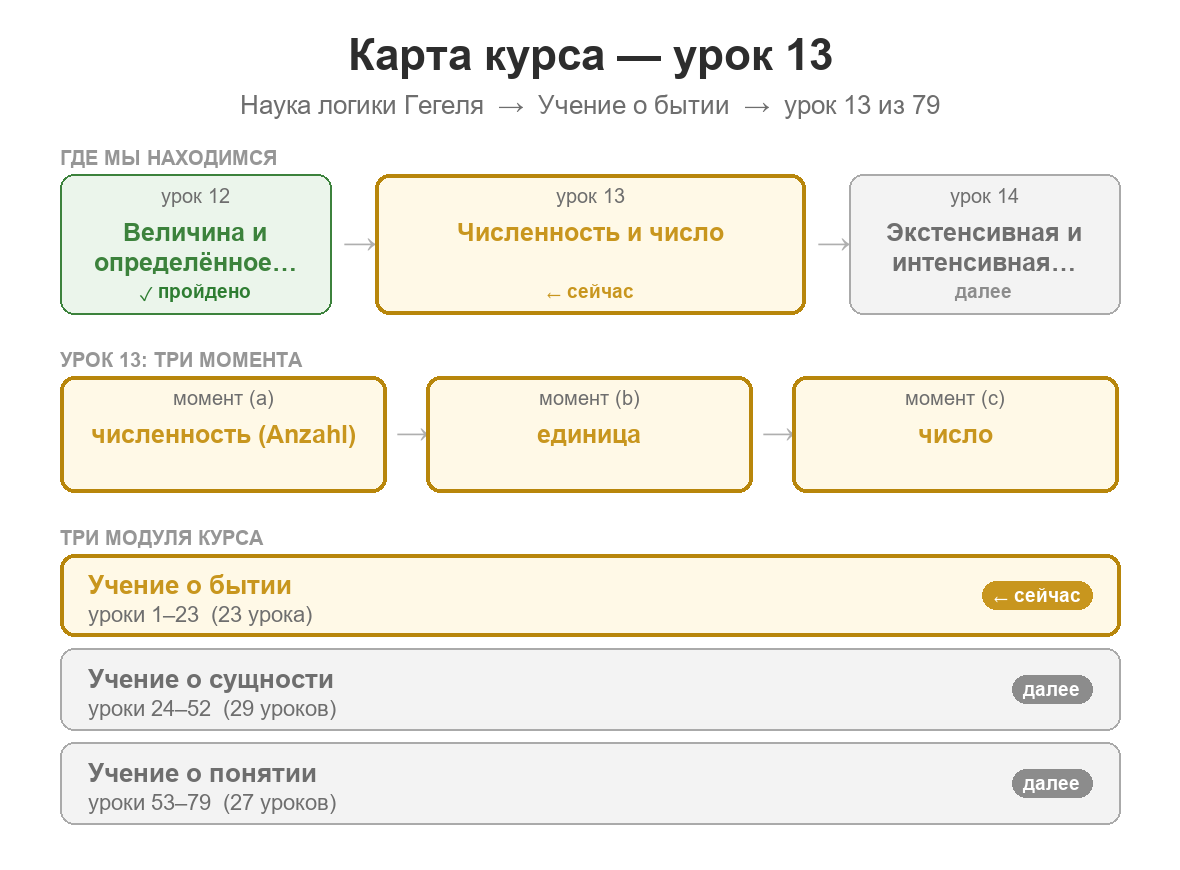Viewport: 1180px width, 870px height.
Task: Click the arrow between moment (b) and moment (c)
Action: tap(778, 434)
